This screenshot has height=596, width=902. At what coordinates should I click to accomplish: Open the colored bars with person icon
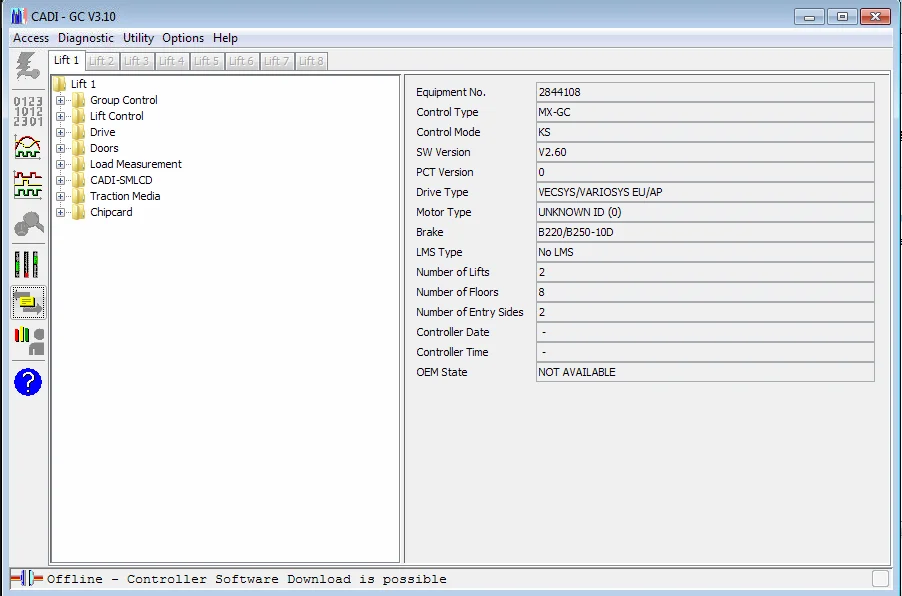(x=29, y=341)
